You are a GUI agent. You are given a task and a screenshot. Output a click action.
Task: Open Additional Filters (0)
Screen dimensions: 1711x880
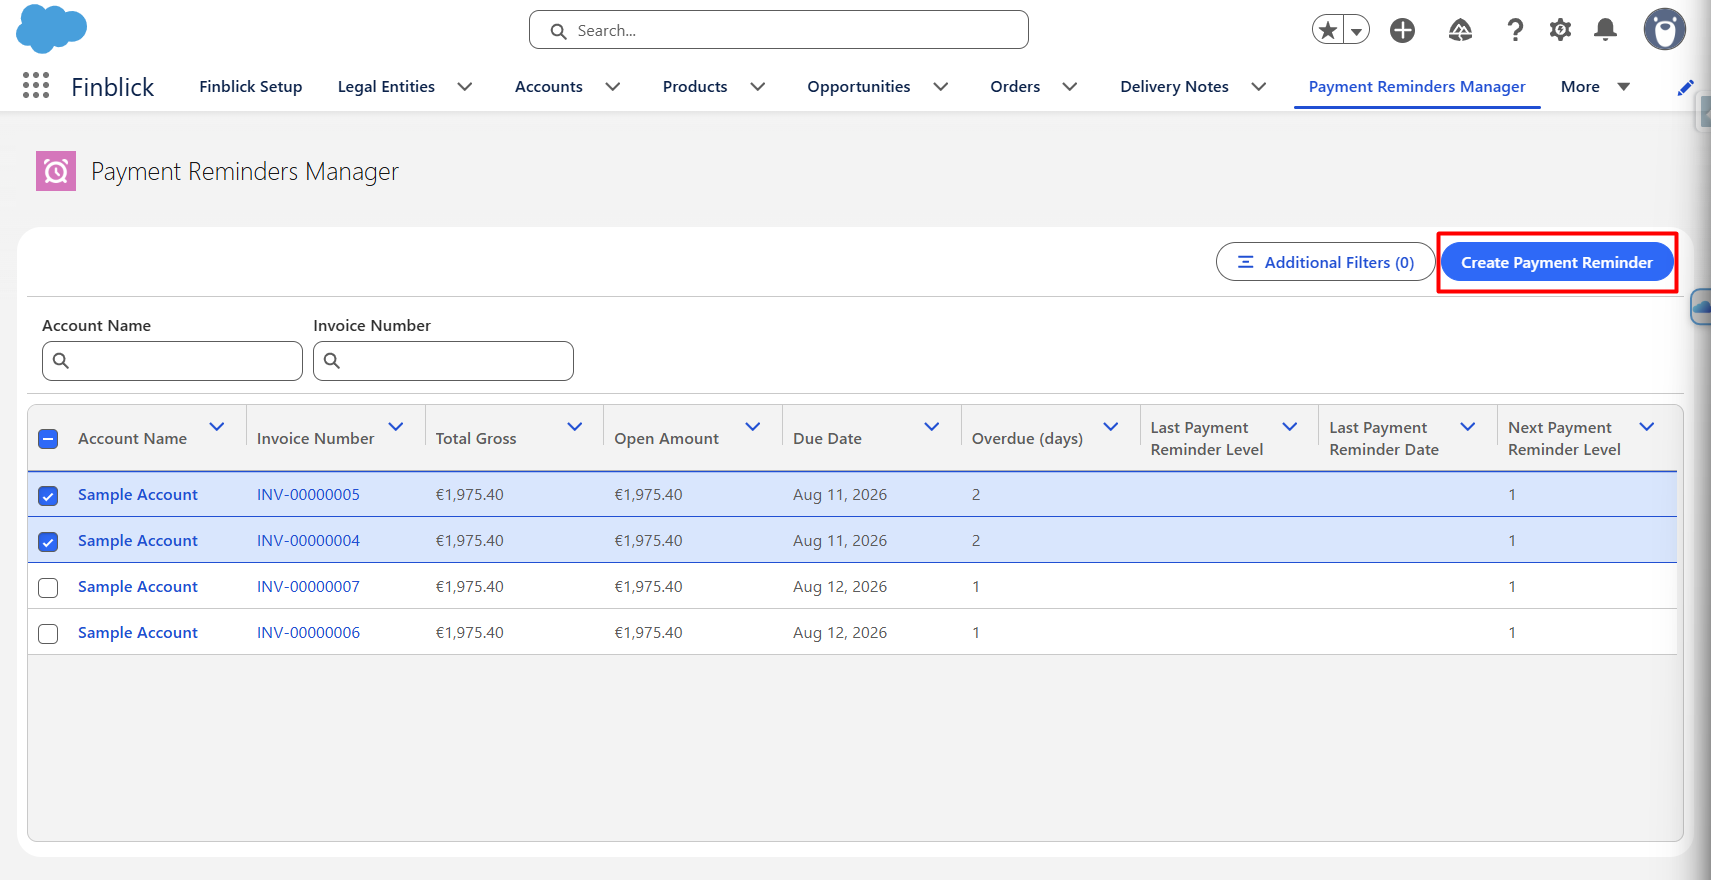(1326, 262)
